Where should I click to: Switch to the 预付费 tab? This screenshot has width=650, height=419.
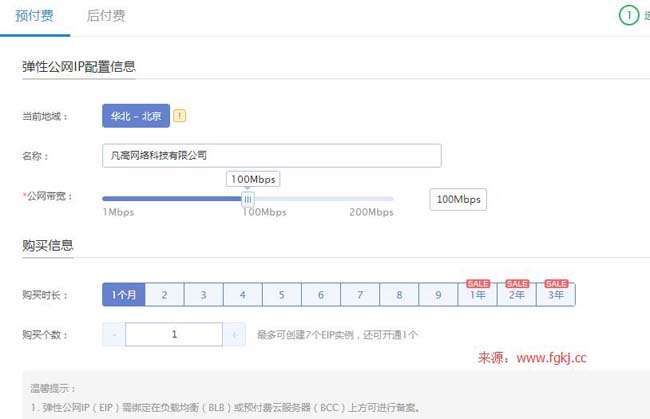tap(35, 16)
